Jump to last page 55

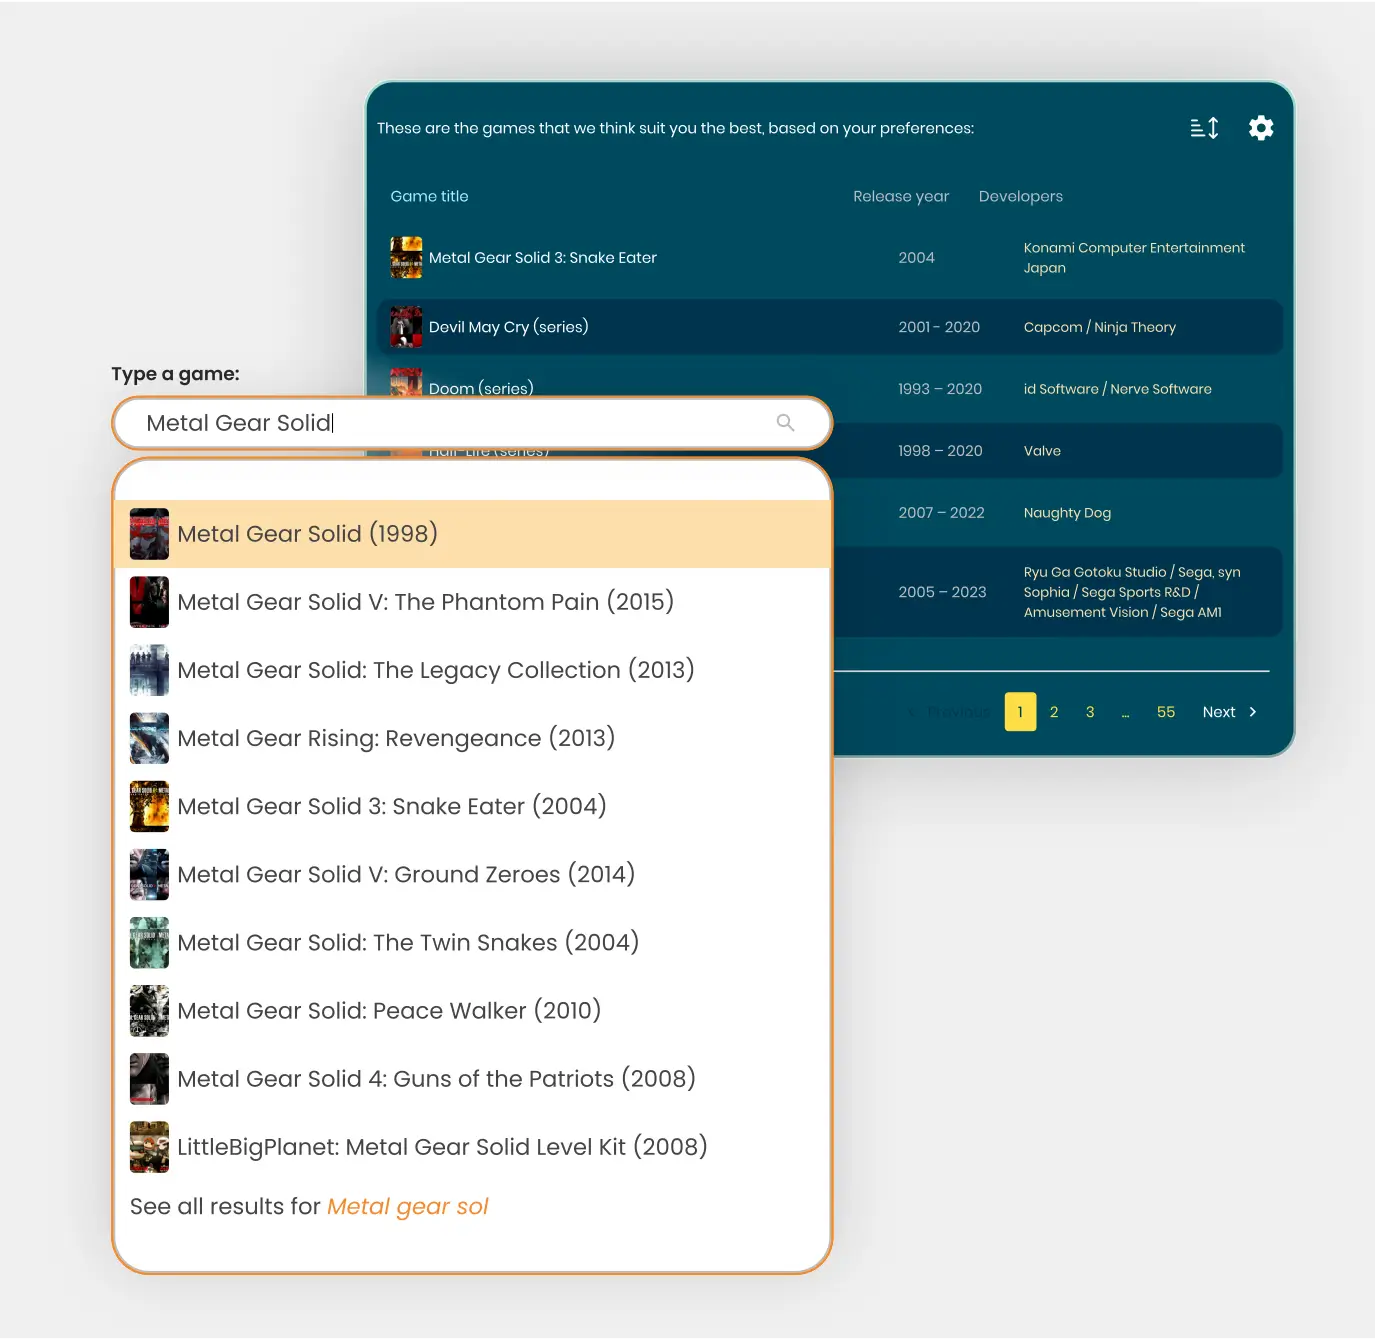pyautogui.click(x=1166, y=712)
